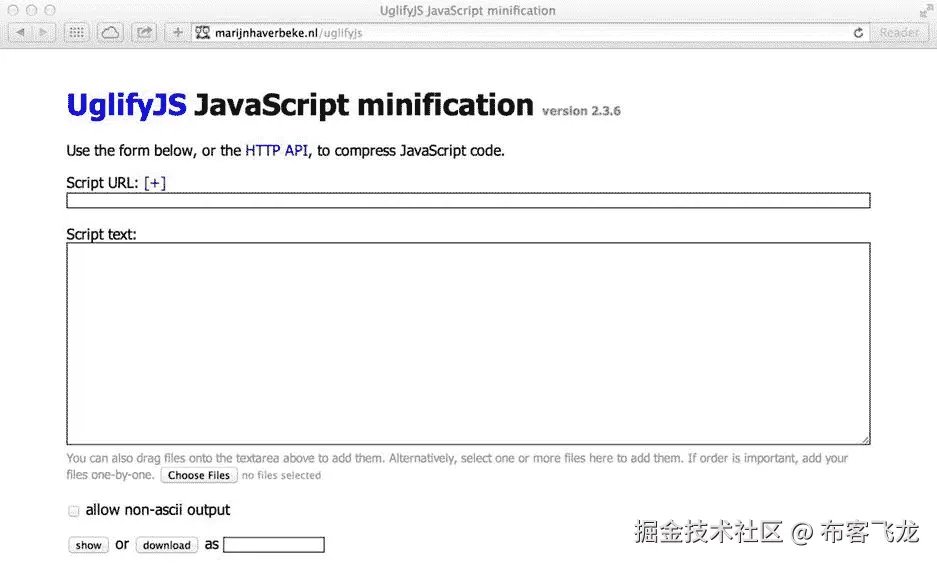Add bookmark with the plus icon
937x563 pixels.
[x=177, y=32]
